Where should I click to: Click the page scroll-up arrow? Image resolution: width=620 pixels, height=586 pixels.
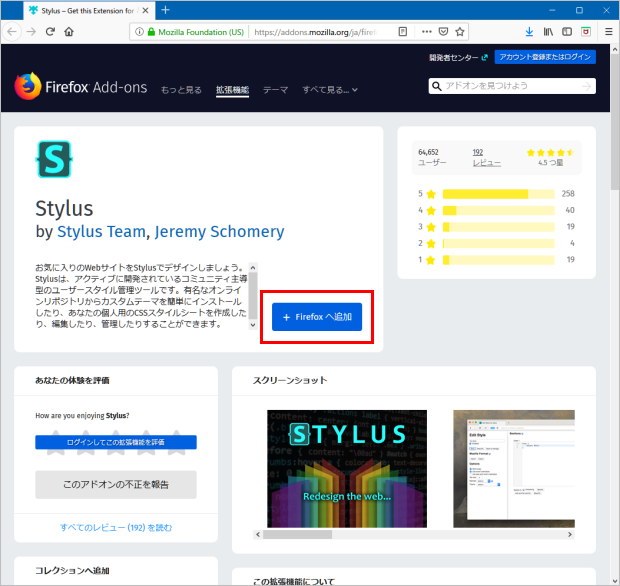[615, 49]
